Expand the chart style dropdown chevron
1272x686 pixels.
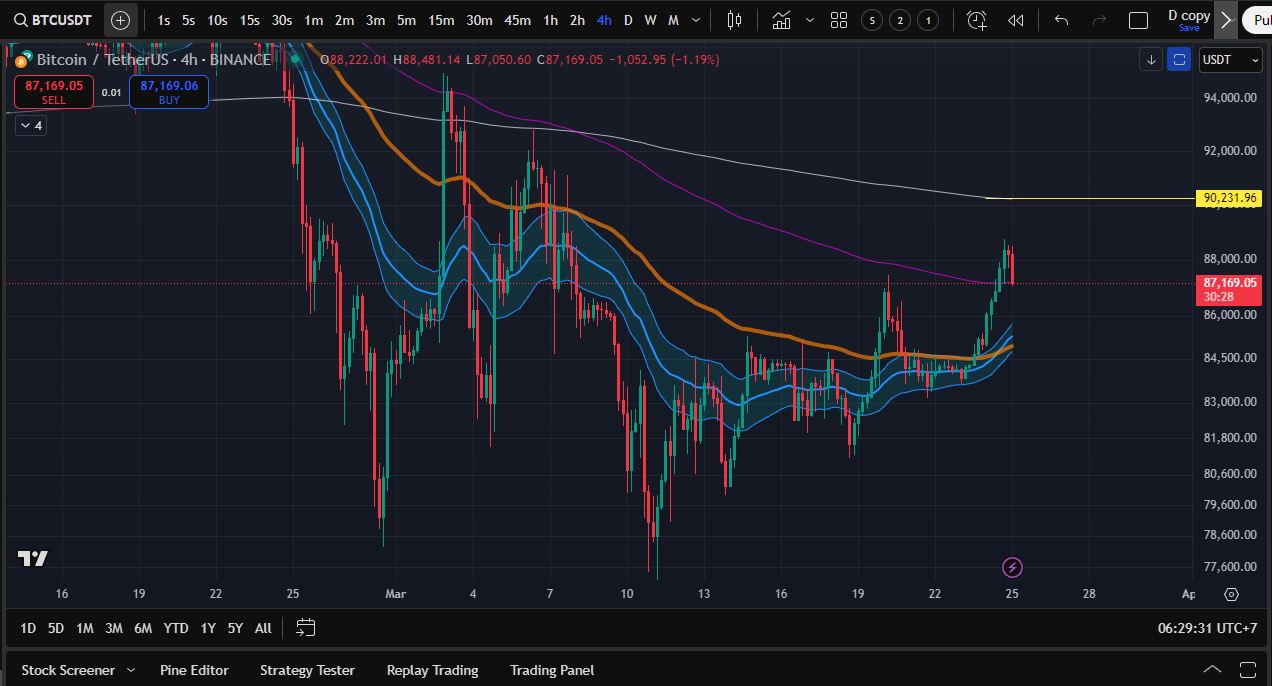coord(810,19)
